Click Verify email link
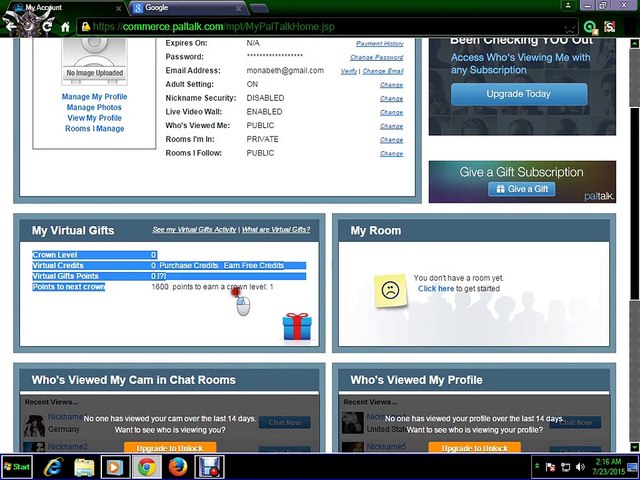This screenshot has width=640, height=480. pos(349,71)
